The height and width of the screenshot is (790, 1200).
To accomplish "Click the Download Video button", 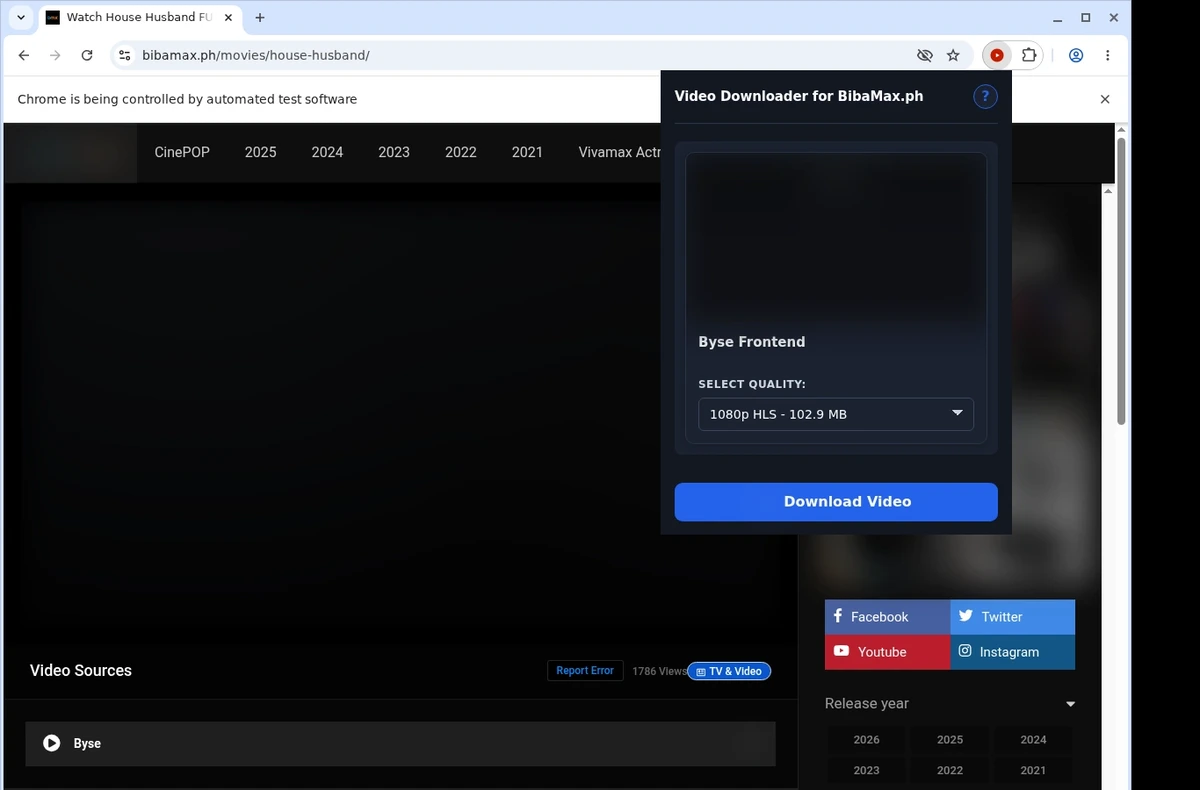I will 836,502.
